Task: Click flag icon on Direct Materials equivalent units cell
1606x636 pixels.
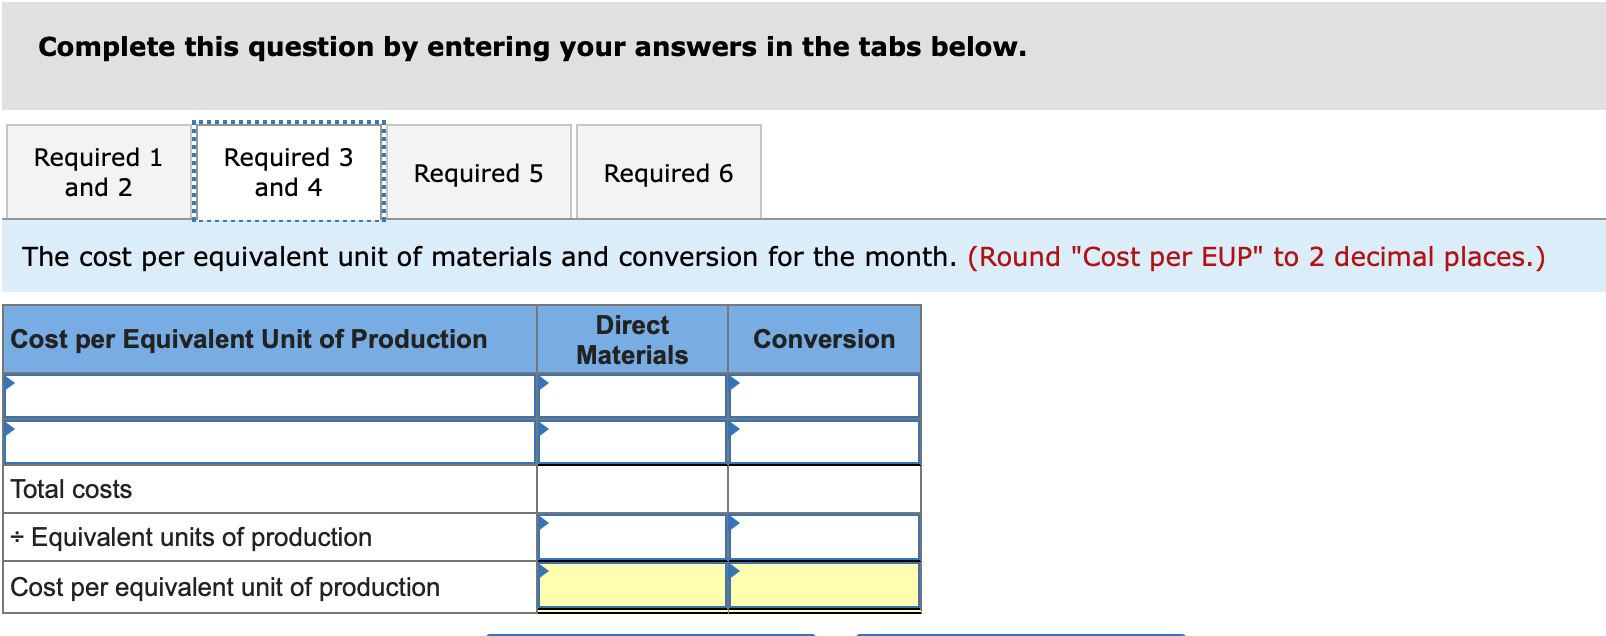Action: tap(543, 521)
